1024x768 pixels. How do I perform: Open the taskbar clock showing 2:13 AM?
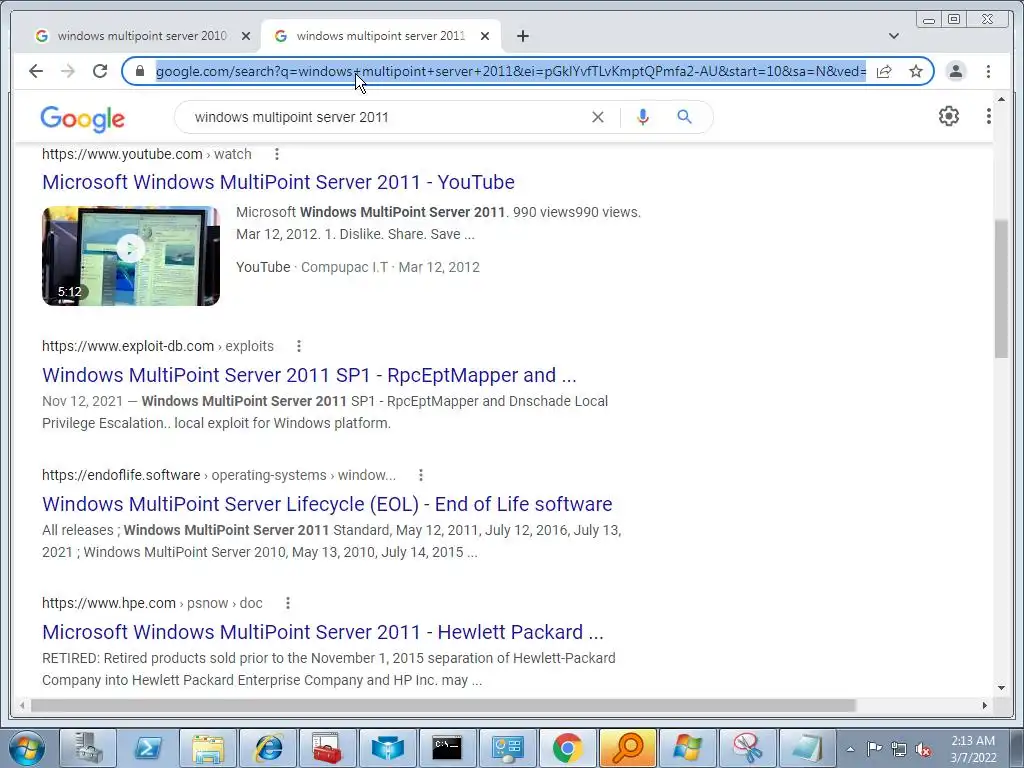pyautogui.click(x=973, y=749)
